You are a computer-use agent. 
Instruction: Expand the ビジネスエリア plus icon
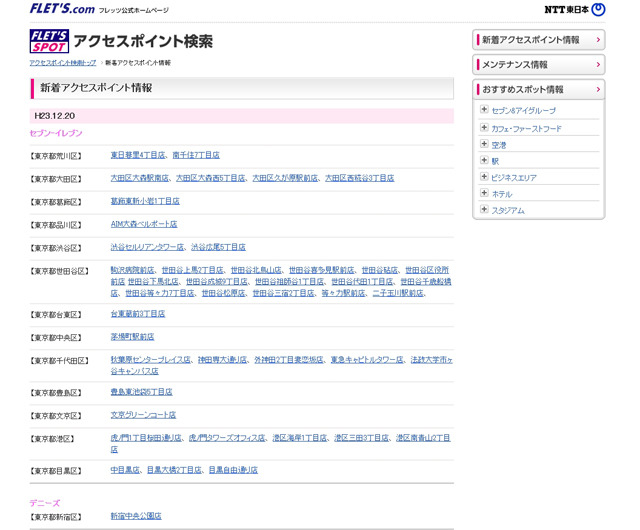coord(484,176)
